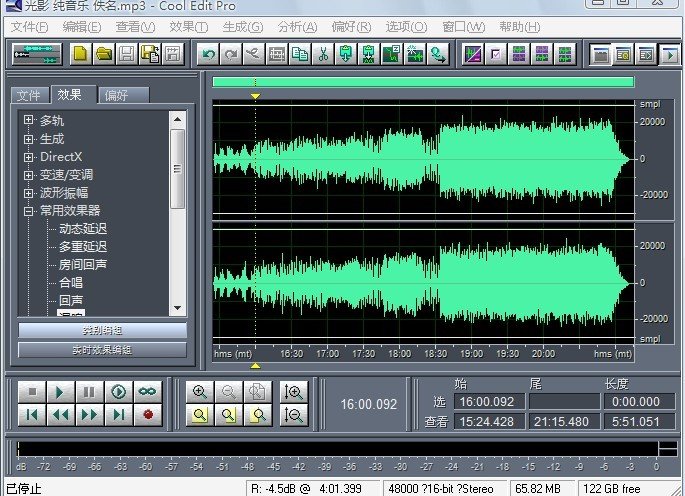Expand the DirectX tree node

pyautogui.click(x=29, y=157)
